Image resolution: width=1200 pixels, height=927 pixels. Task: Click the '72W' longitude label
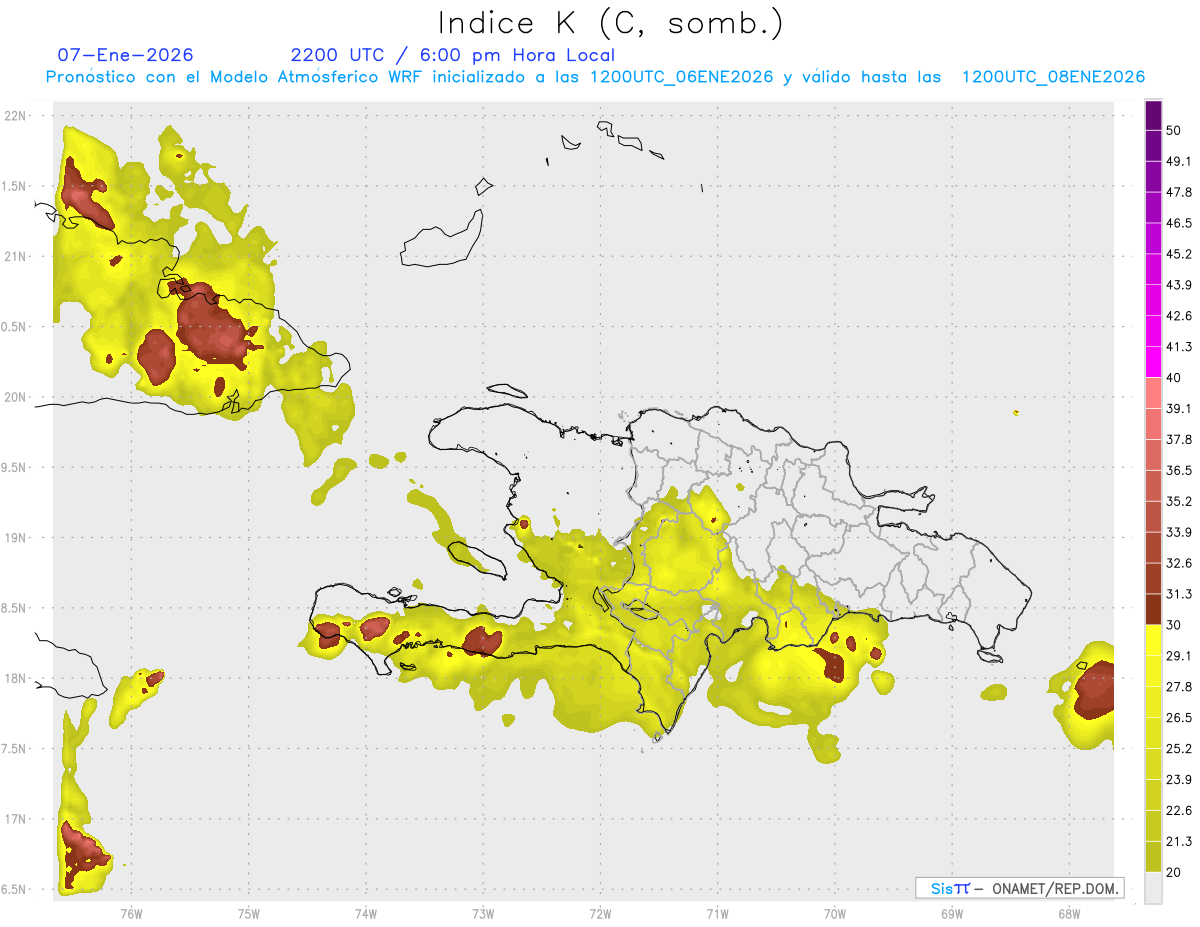(x=600, y=913)
